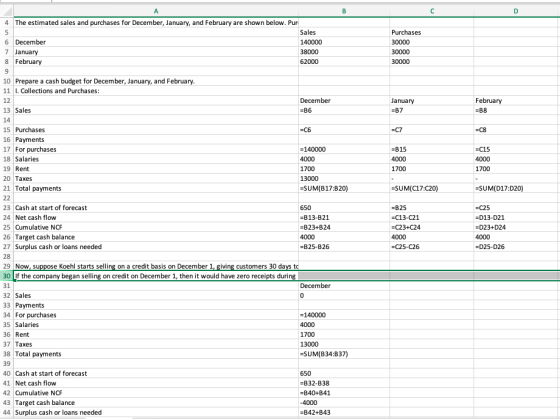Select column C header
Screen dimensions: 560x419
pos(432,11)
